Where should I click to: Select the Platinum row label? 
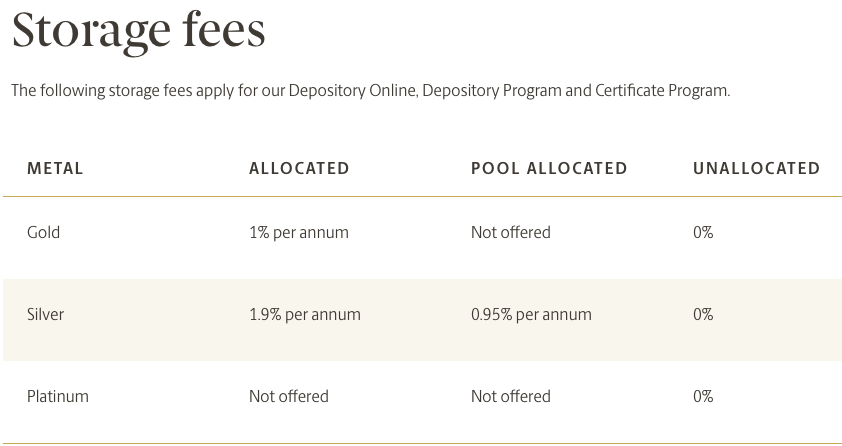58,396
